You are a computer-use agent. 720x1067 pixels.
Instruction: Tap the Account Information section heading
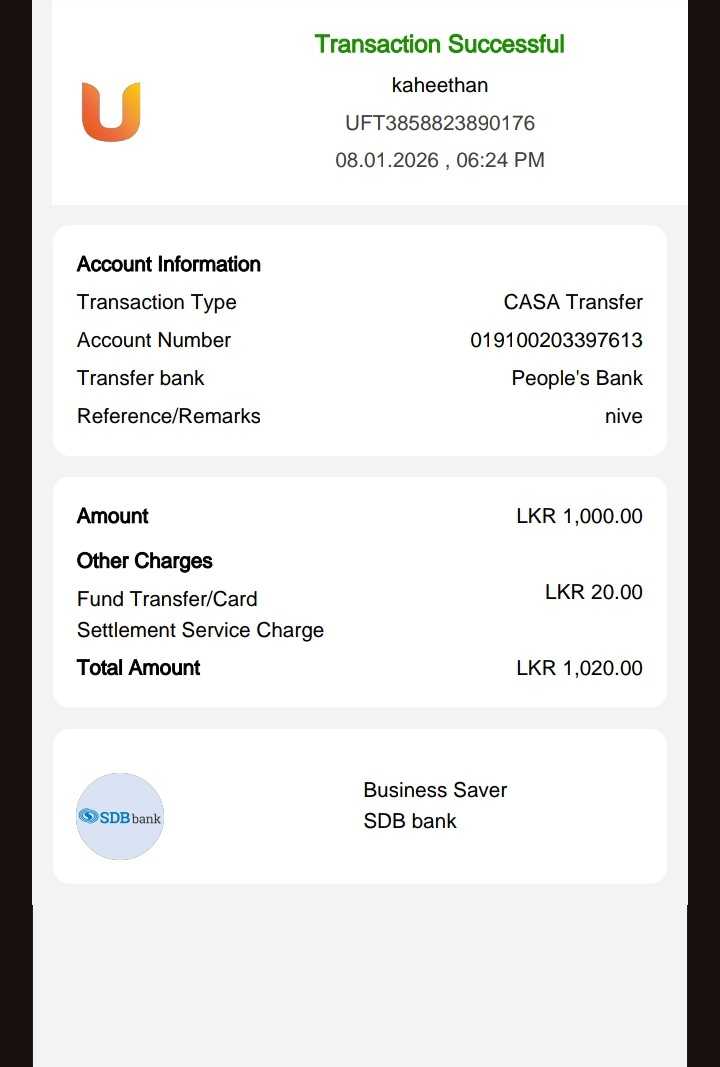tap(169, 264)
